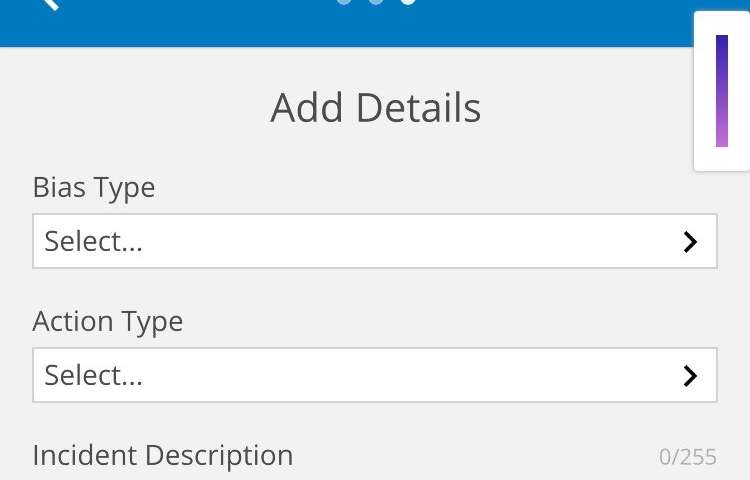Viewport: 750px width, 480px height.
Task: Click the Add Details heading
Action: [x=375, y=108]
